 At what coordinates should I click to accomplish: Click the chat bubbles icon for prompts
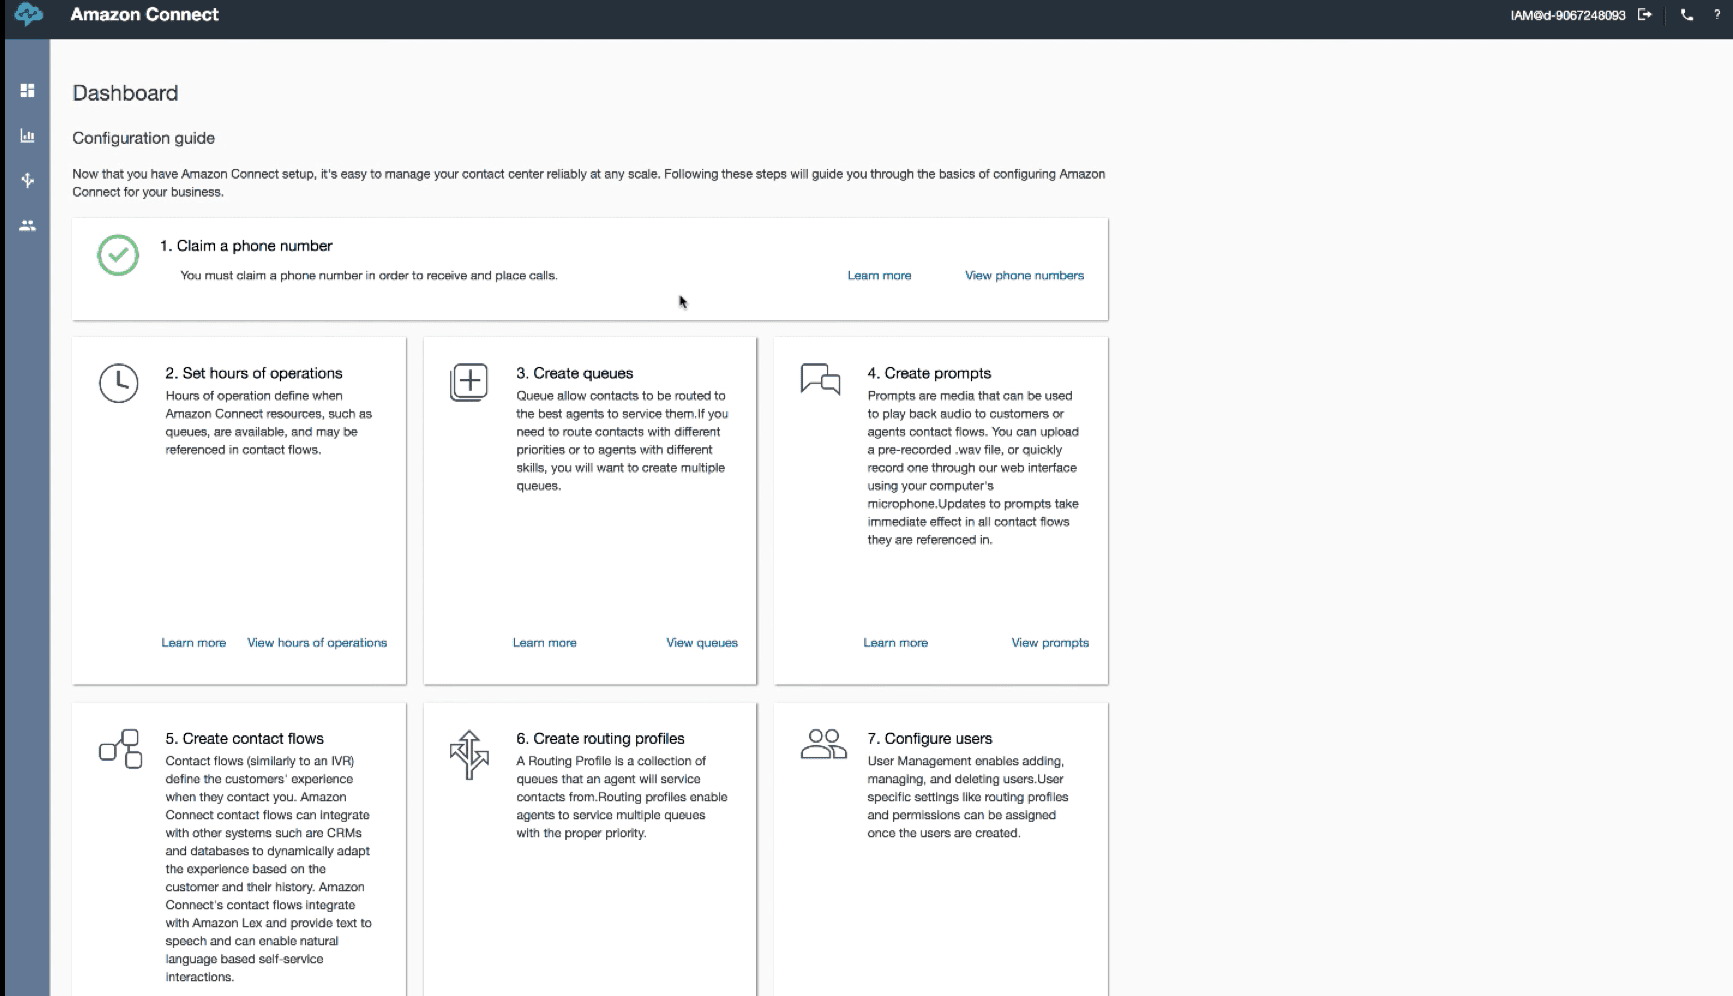(x=820, y=380)
